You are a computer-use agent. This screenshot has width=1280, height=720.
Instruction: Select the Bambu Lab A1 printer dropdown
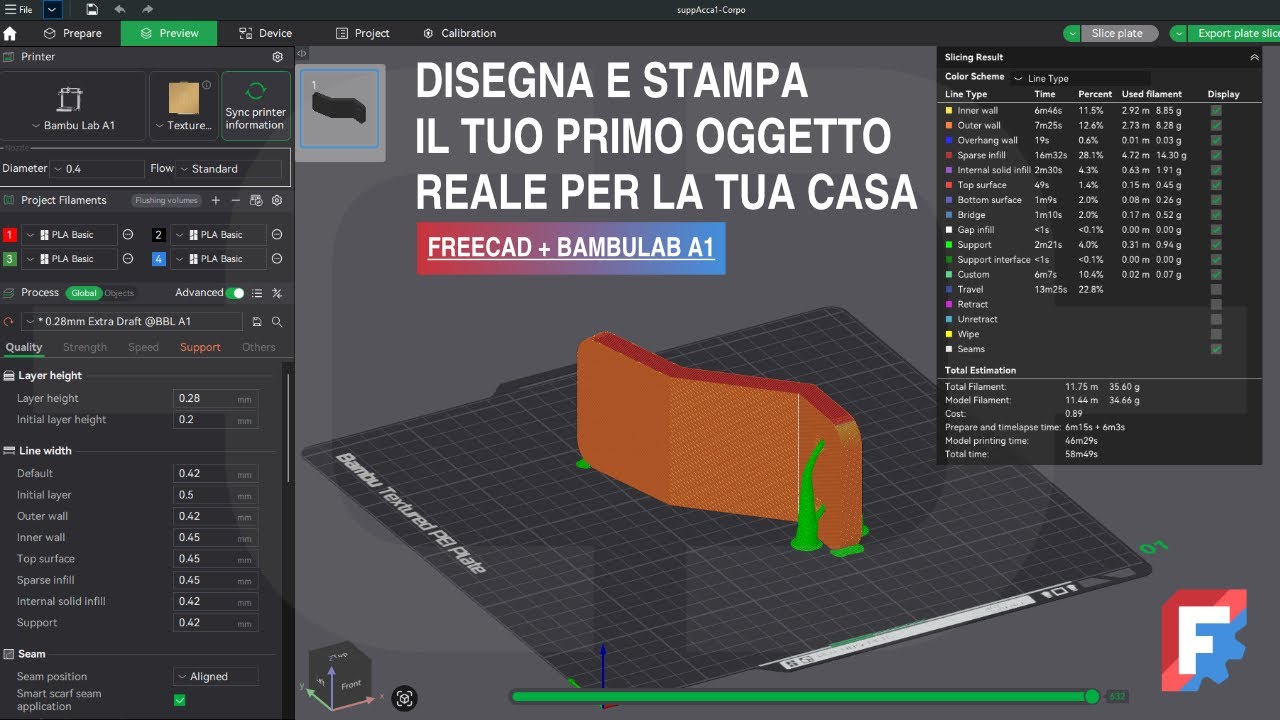click(72, 106)
